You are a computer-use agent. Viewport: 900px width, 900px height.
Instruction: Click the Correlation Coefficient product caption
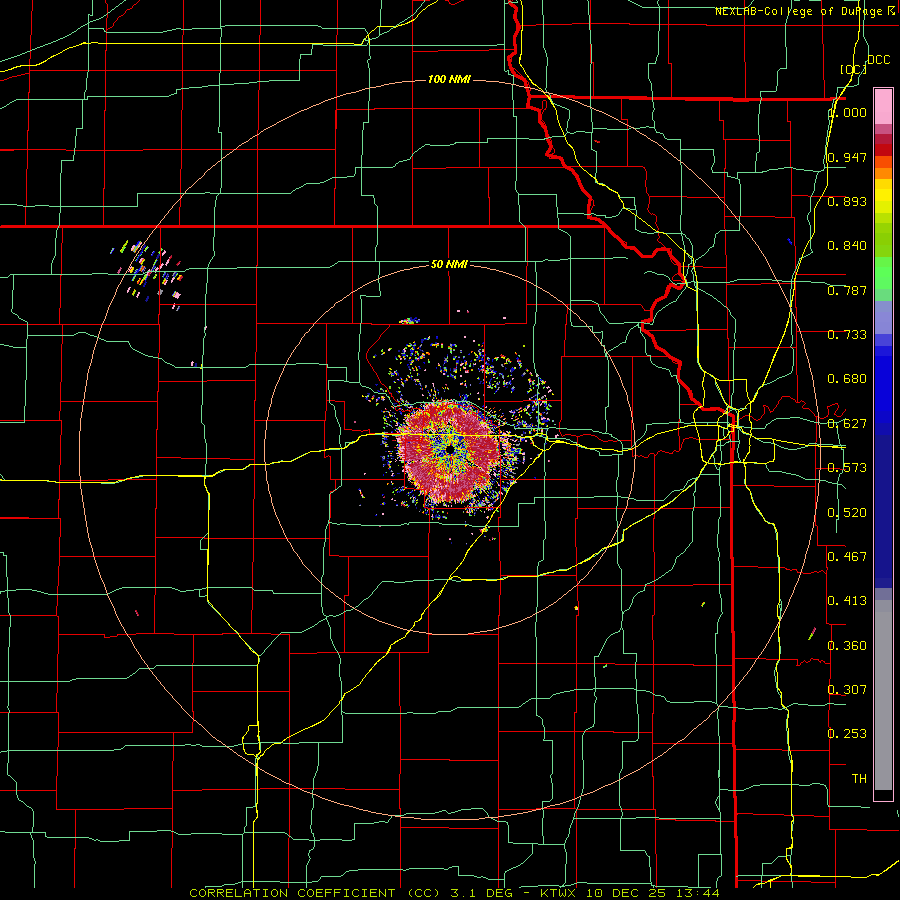[x=454, y=893]
